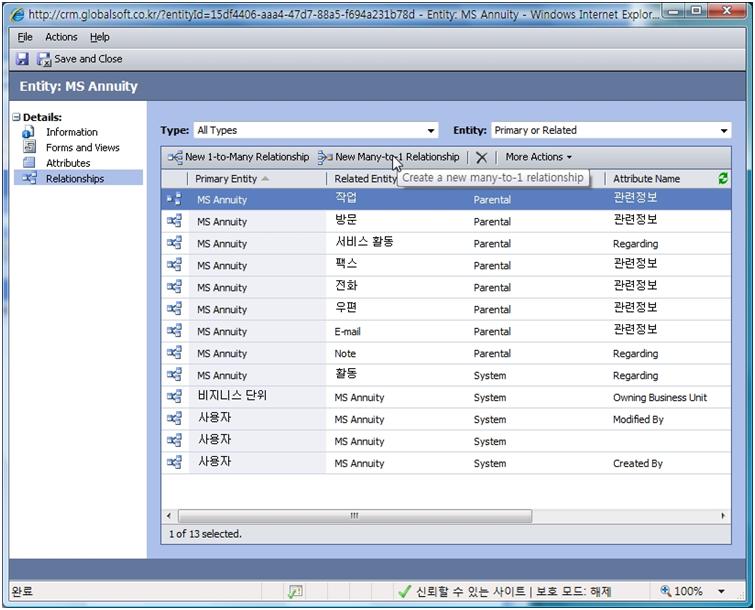Select Forms and Views in Details tree
The width and height of the screenshot is (755, 610).
(x=83, y=147)
